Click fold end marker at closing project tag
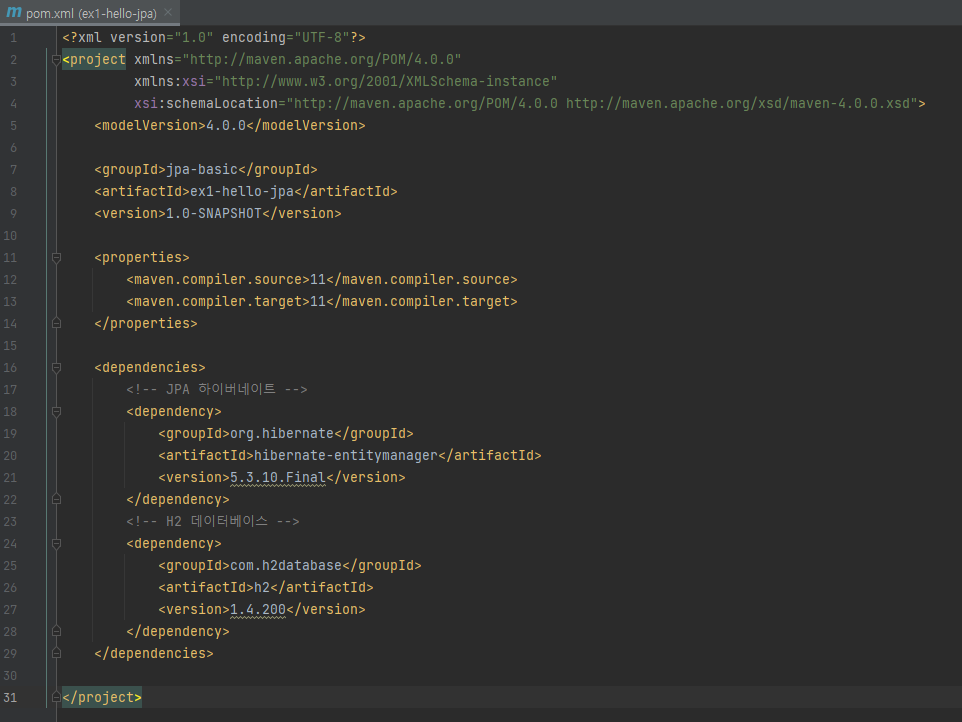This screenshot has height=722, width=962. [x=56, y=697]
